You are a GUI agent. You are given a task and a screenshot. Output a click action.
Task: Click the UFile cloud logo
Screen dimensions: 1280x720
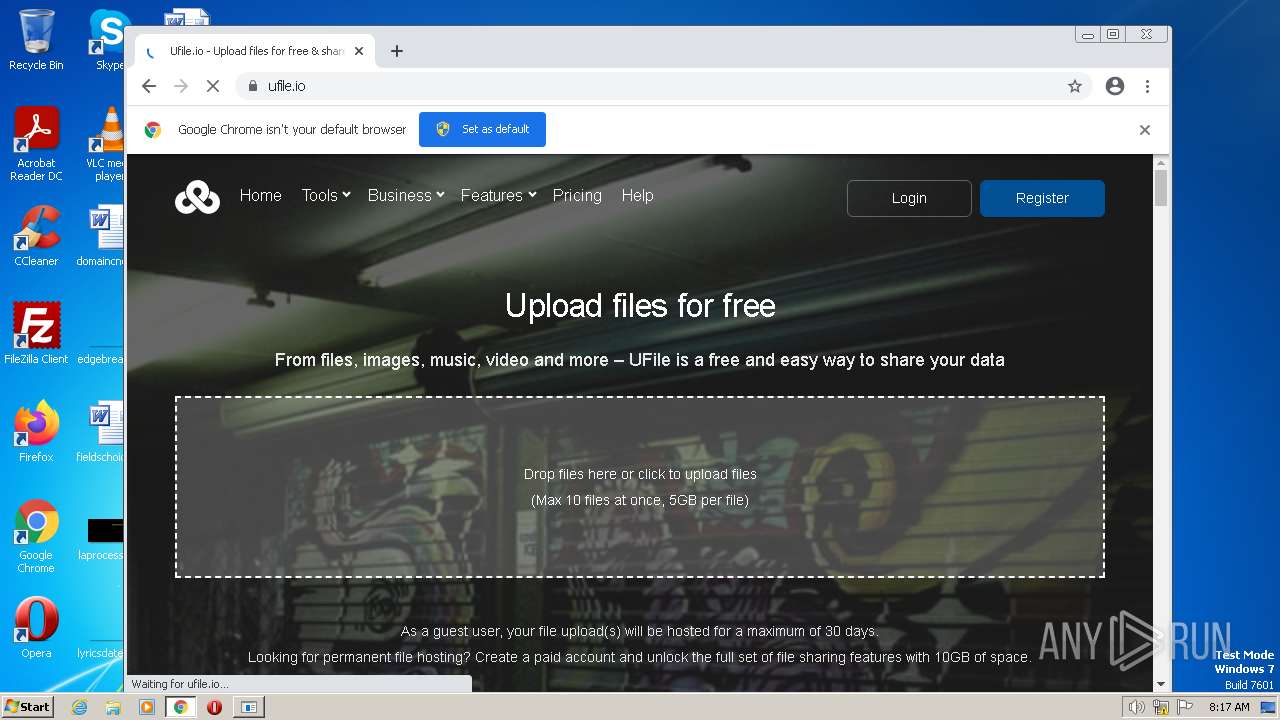click(197, 197)
